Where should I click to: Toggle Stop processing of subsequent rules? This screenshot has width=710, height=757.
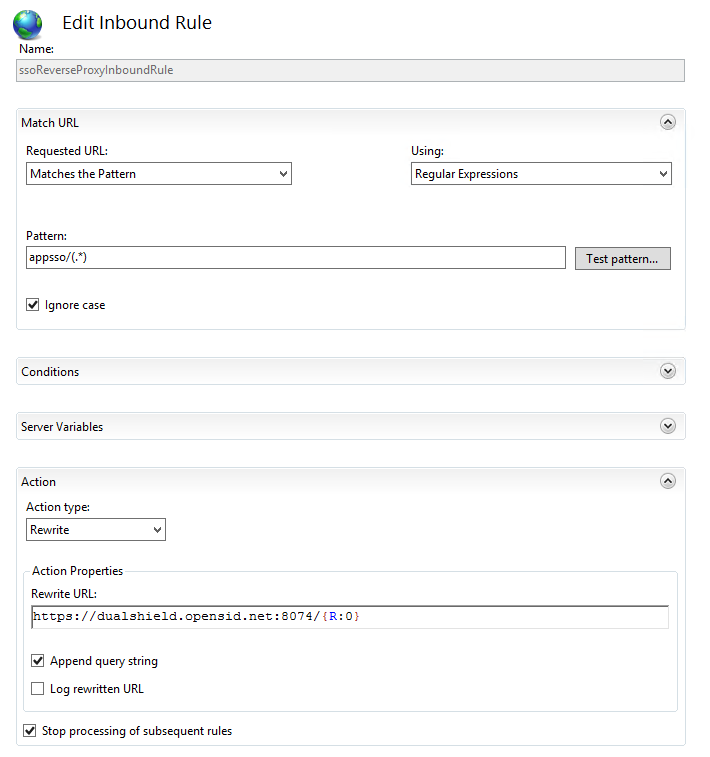point(29,731)
